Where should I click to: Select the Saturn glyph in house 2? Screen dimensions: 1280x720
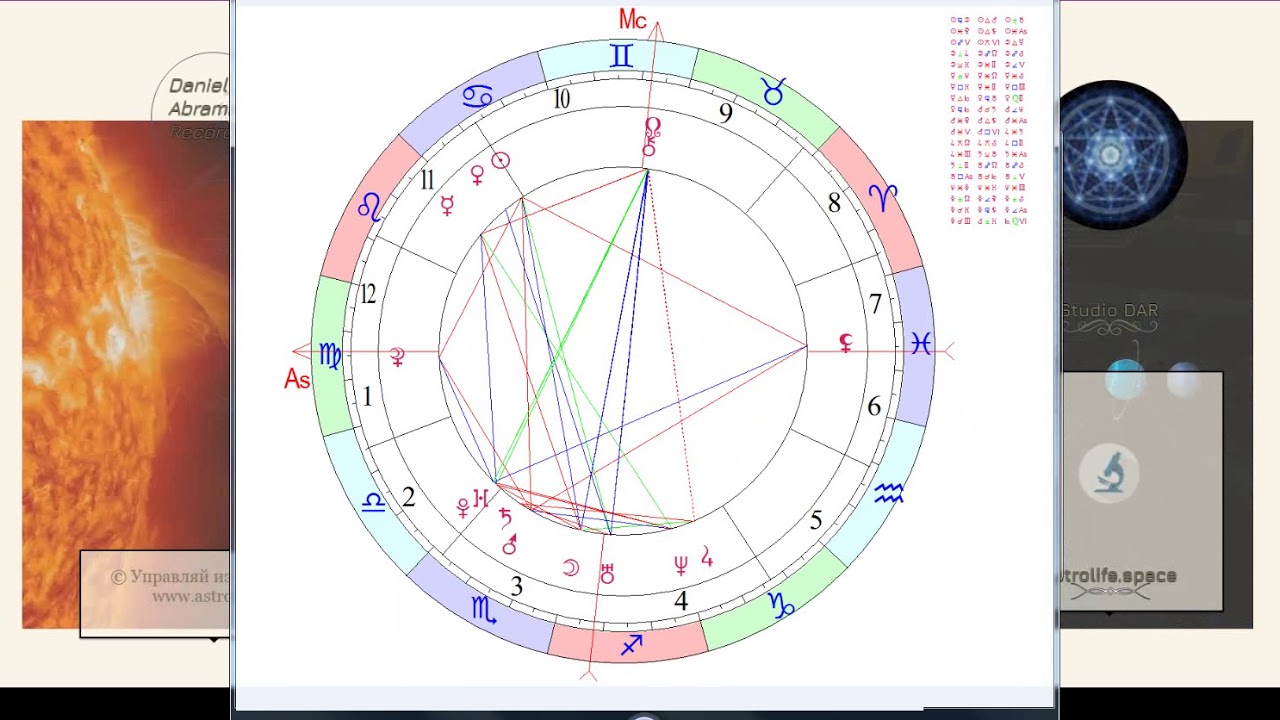505,517
